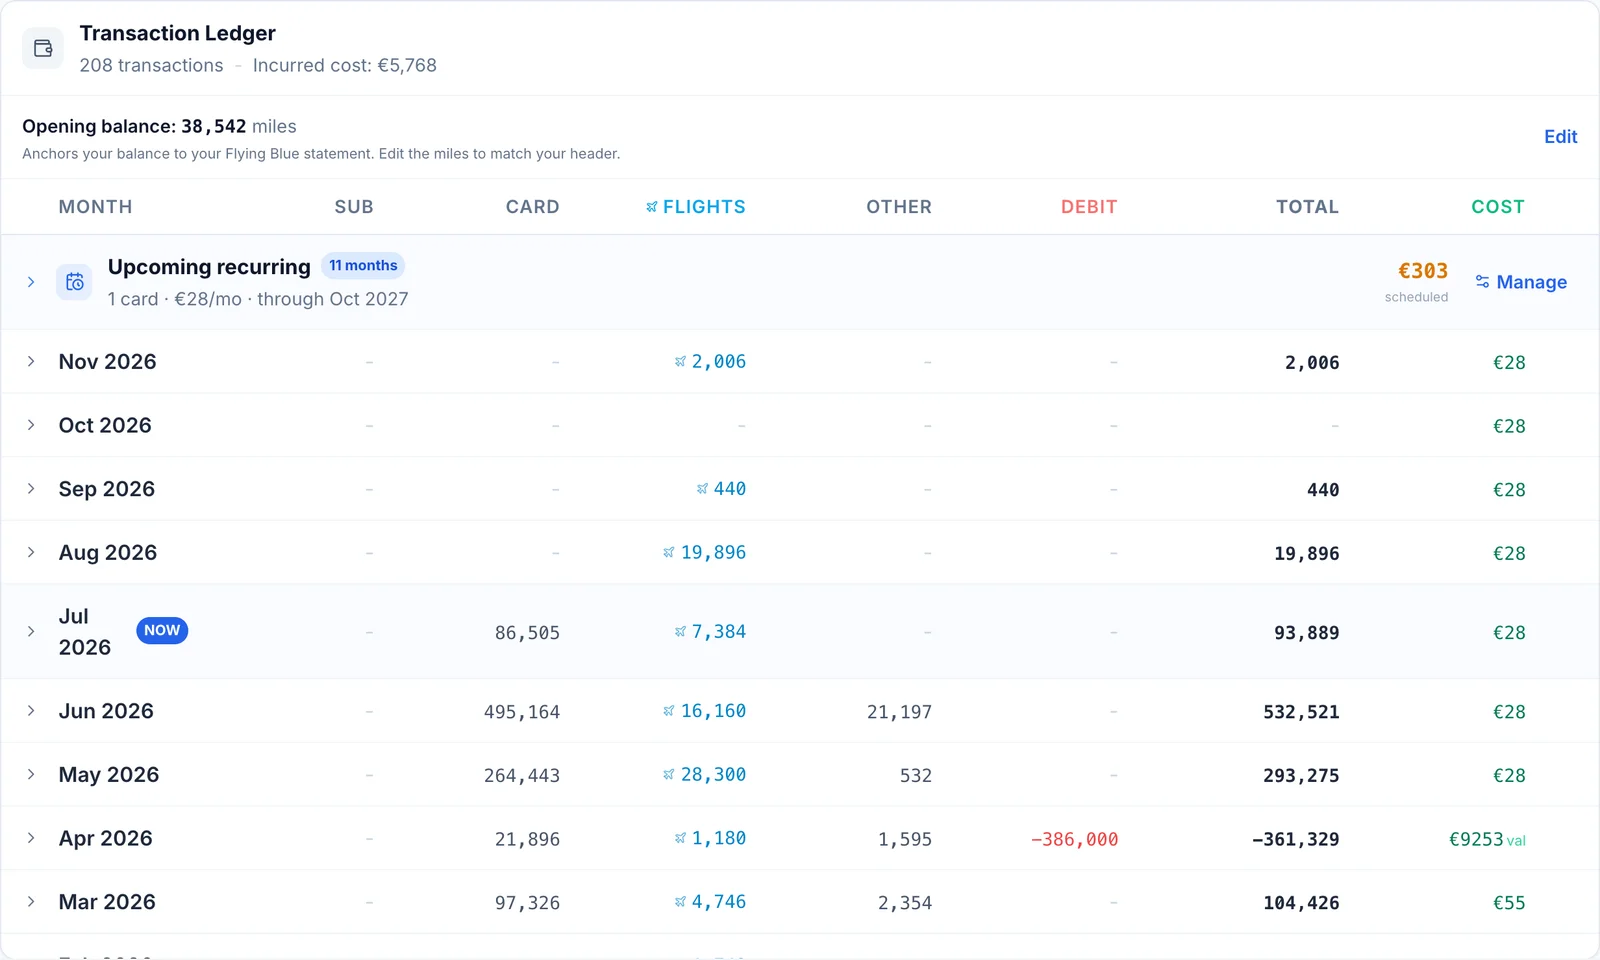Screen dimensions: 1600x960
Task: Click the 21,197 other value in June
Action: tap(899, 712)
